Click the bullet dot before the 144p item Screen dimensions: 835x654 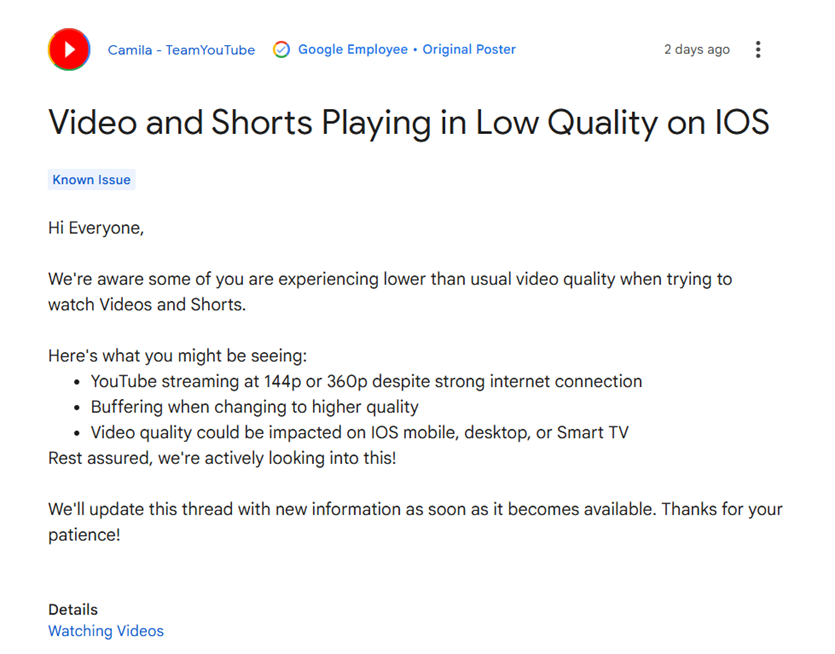tap(78, 382)
